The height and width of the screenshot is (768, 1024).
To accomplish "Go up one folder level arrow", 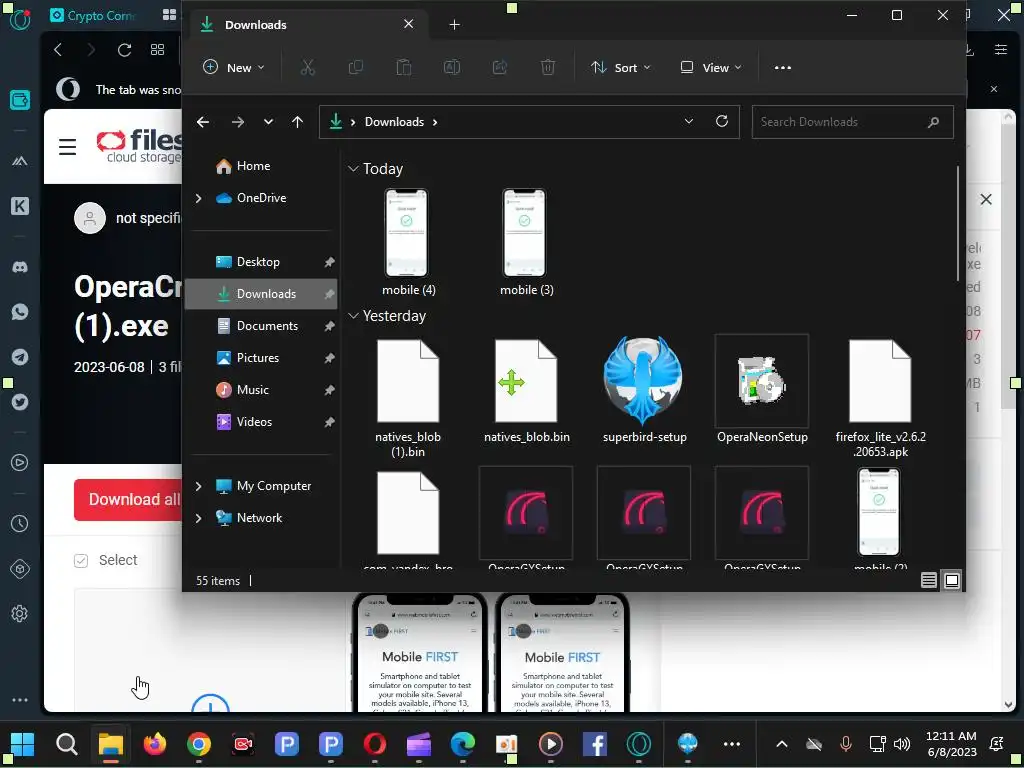I will [x=297, y=122].
